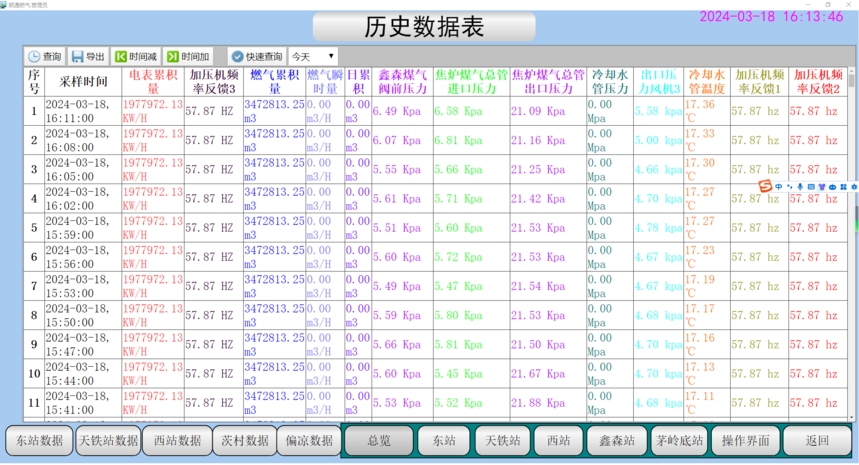Click the 快速查询 (Quick query) checkmark icon
This screenshot has height=465, width=859.
click(237, 57)
